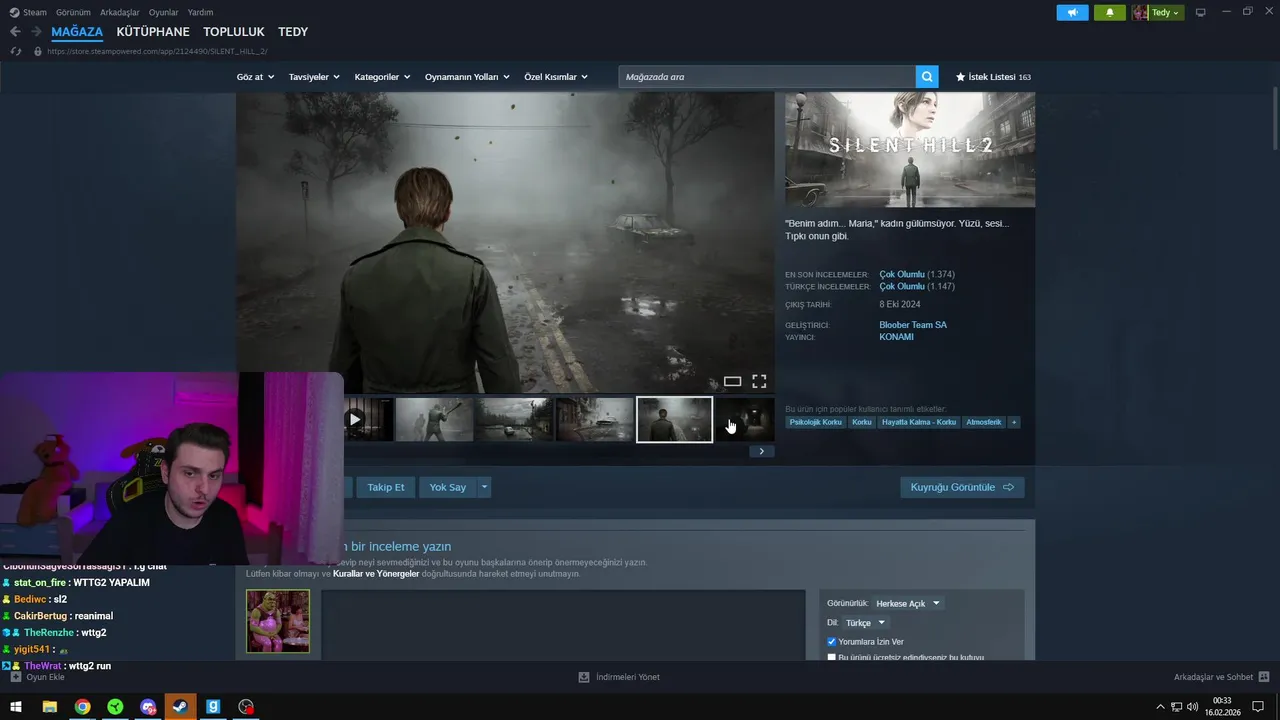Expand the Göz at dropdown
The image size is (1280, 720).
coord(255,77)
